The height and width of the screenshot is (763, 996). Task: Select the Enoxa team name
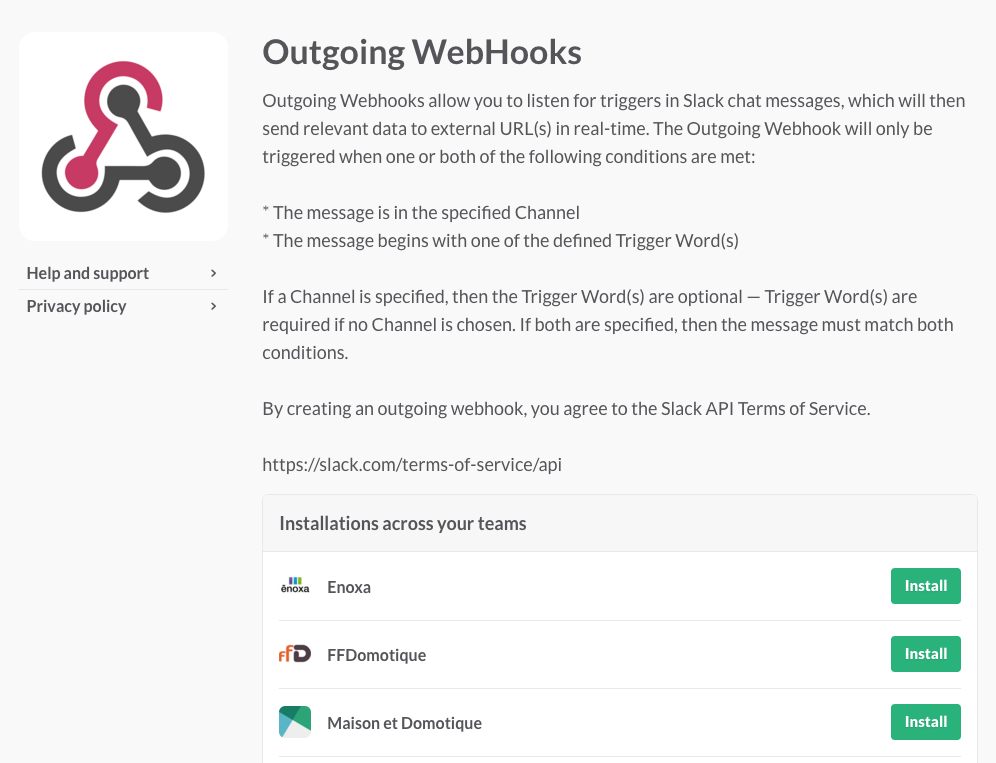(349, 587)
